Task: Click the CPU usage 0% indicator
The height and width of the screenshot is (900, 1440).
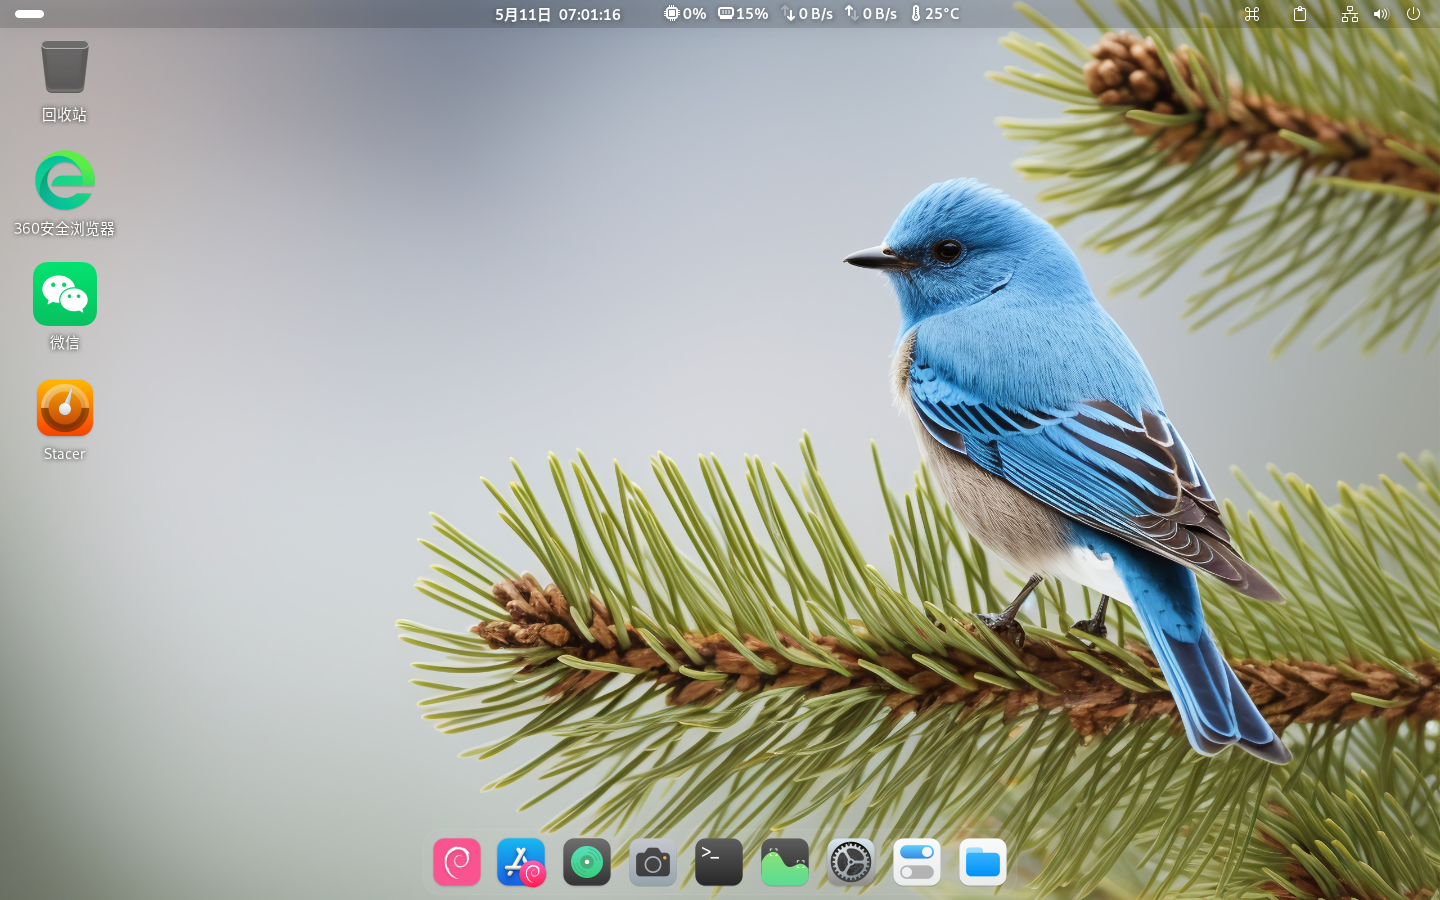Action: click(x=685, y=14)
